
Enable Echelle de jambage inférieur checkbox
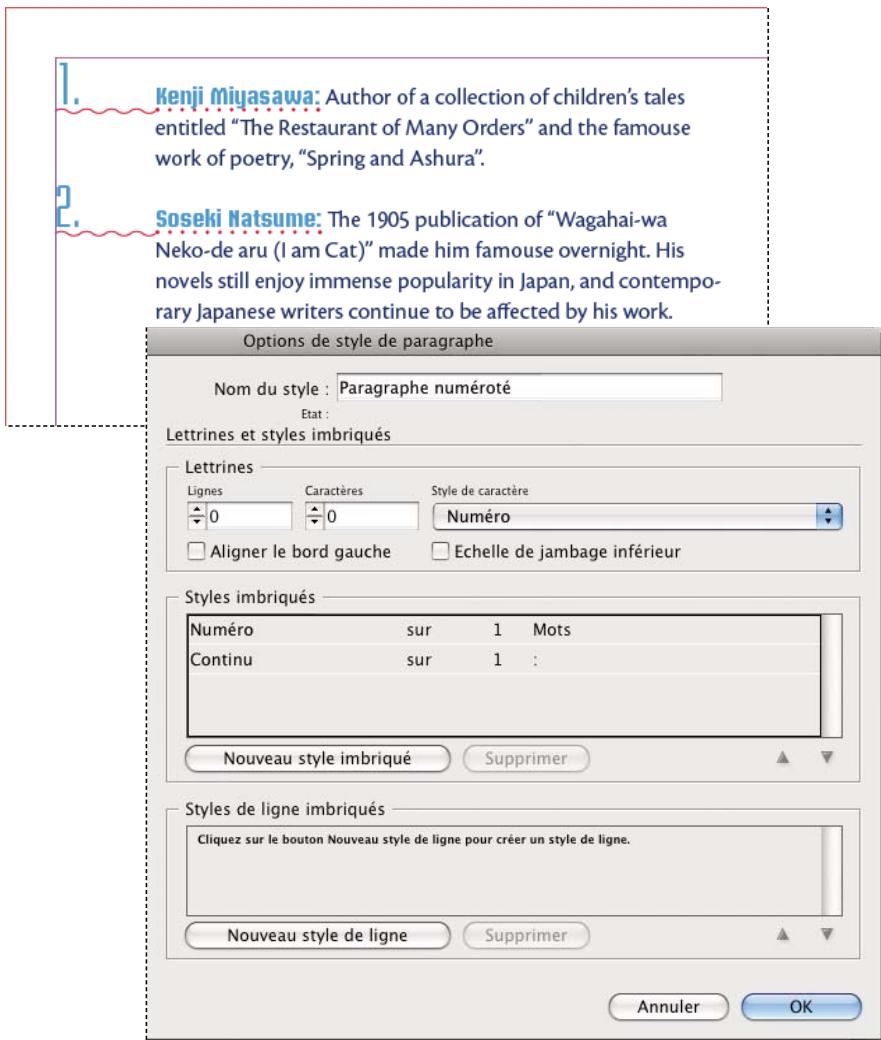(x=440, y=551)
